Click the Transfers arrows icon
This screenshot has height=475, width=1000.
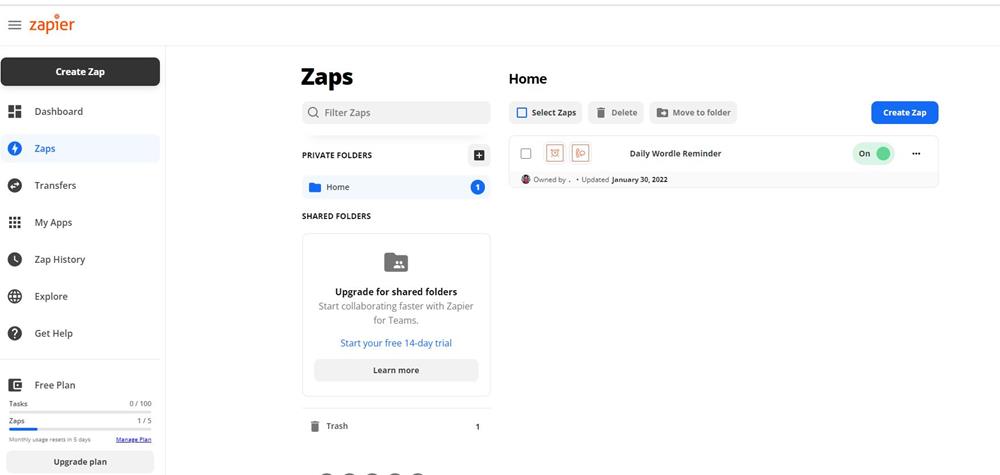[15, 186]
